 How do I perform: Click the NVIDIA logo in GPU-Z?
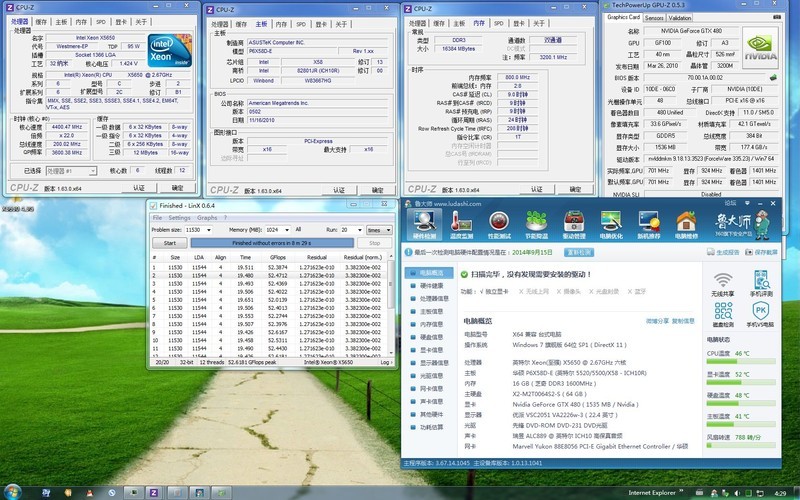(760, 48)
